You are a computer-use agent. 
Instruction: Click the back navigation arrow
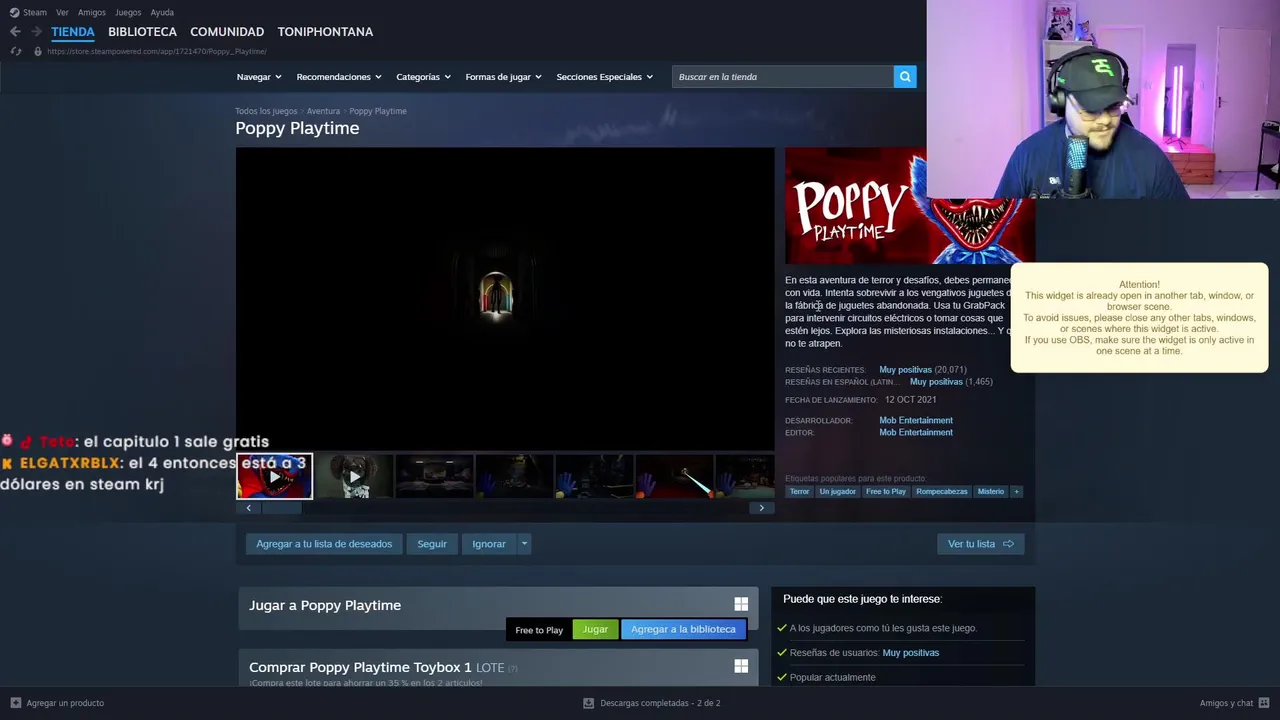(15, 32)
